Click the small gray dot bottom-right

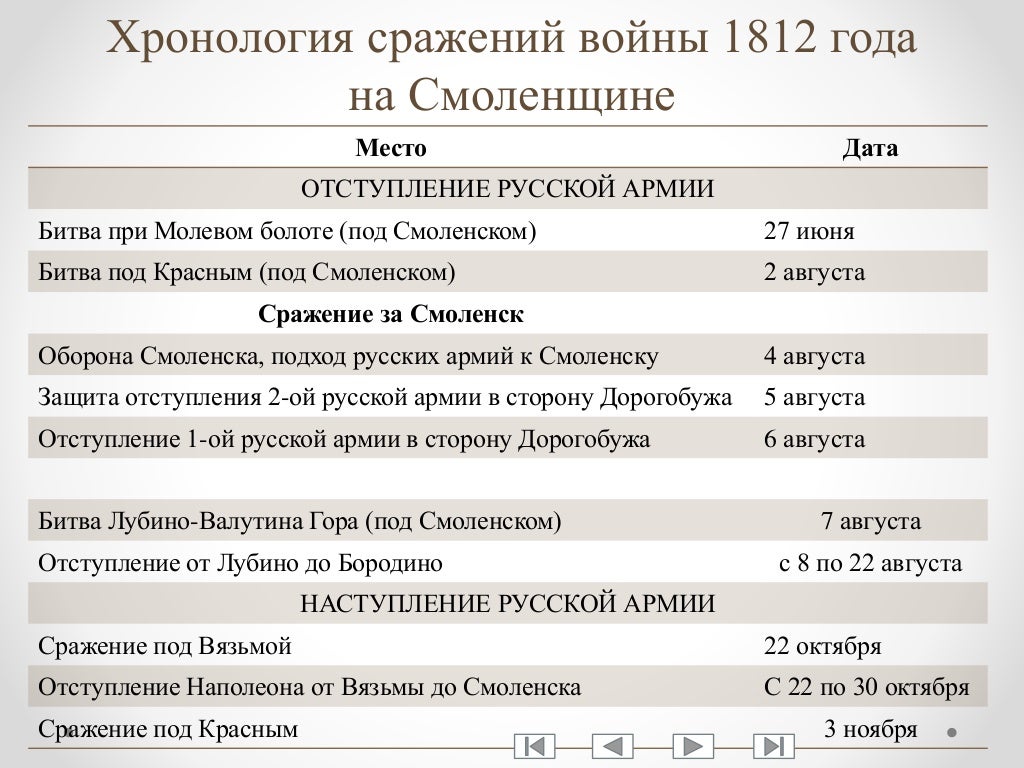pos(952,732)
